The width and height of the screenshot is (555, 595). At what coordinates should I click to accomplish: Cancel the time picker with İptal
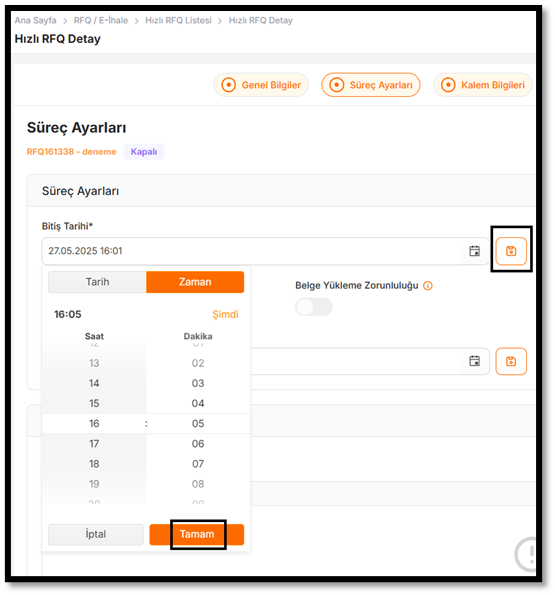click(96, 534)
